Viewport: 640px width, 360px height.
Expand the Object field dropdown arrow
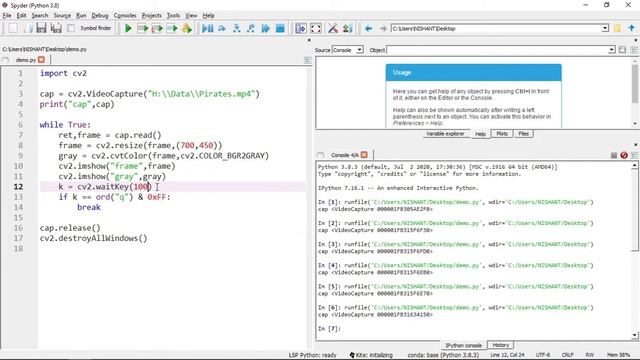click(x=611, y=50)
